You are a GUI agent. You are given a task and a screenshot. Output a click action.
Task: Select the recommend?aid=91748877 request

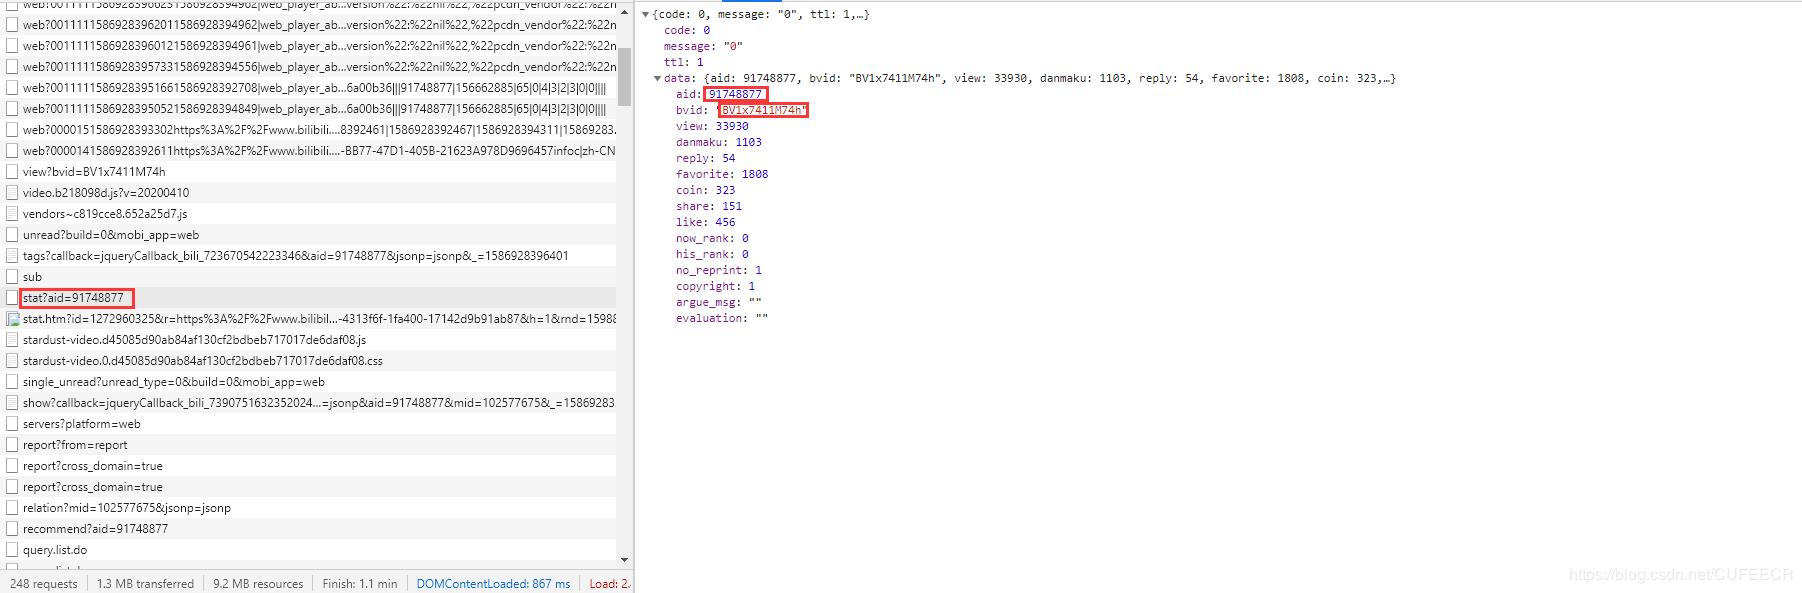[x=308, y=529]
